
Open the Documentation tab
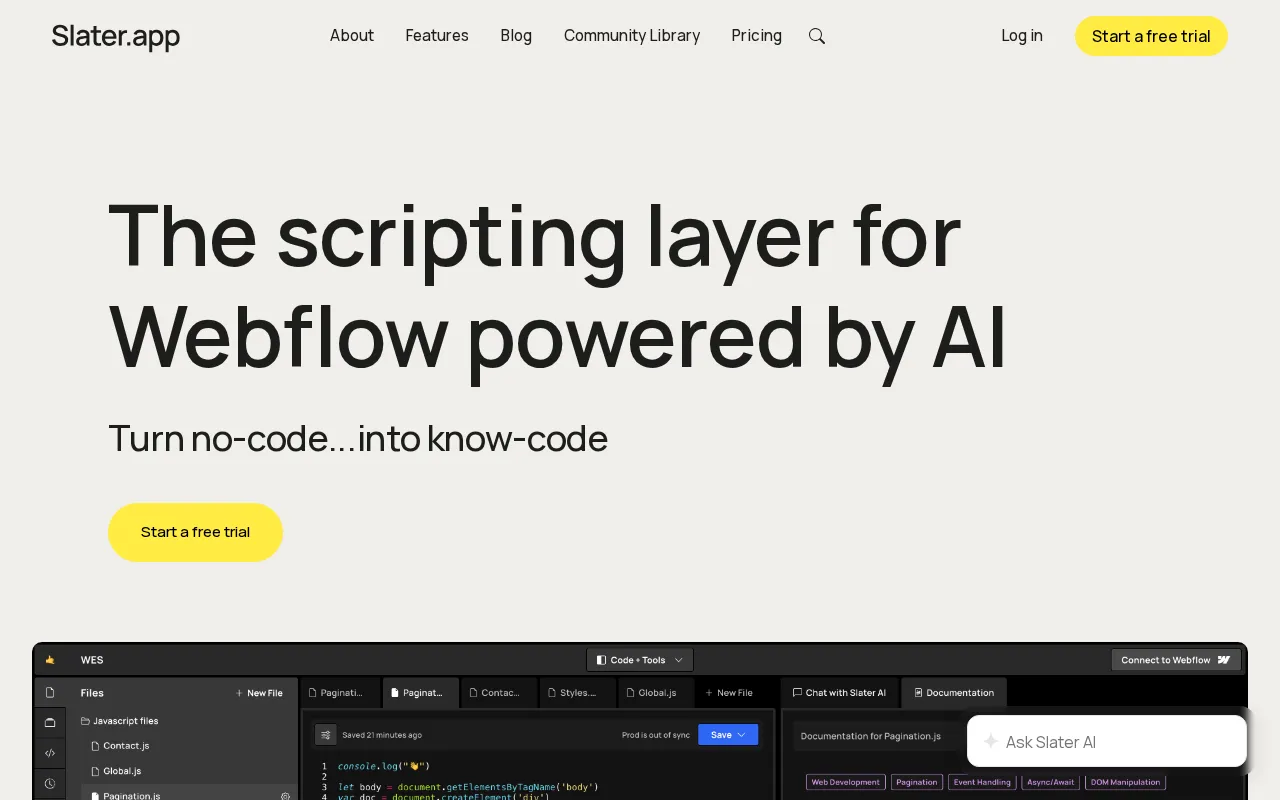(954, 693)
